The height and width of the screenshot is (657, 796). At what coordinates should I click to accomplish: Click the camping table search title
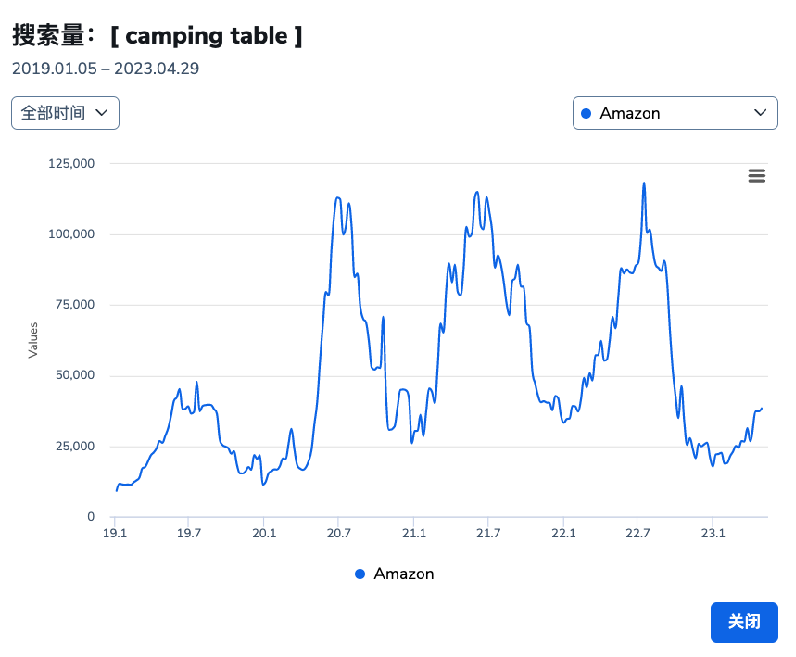coord(157,37)
